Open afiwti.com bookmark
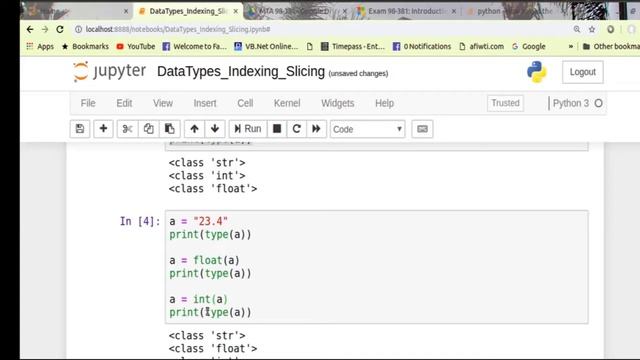 point(482,47)
